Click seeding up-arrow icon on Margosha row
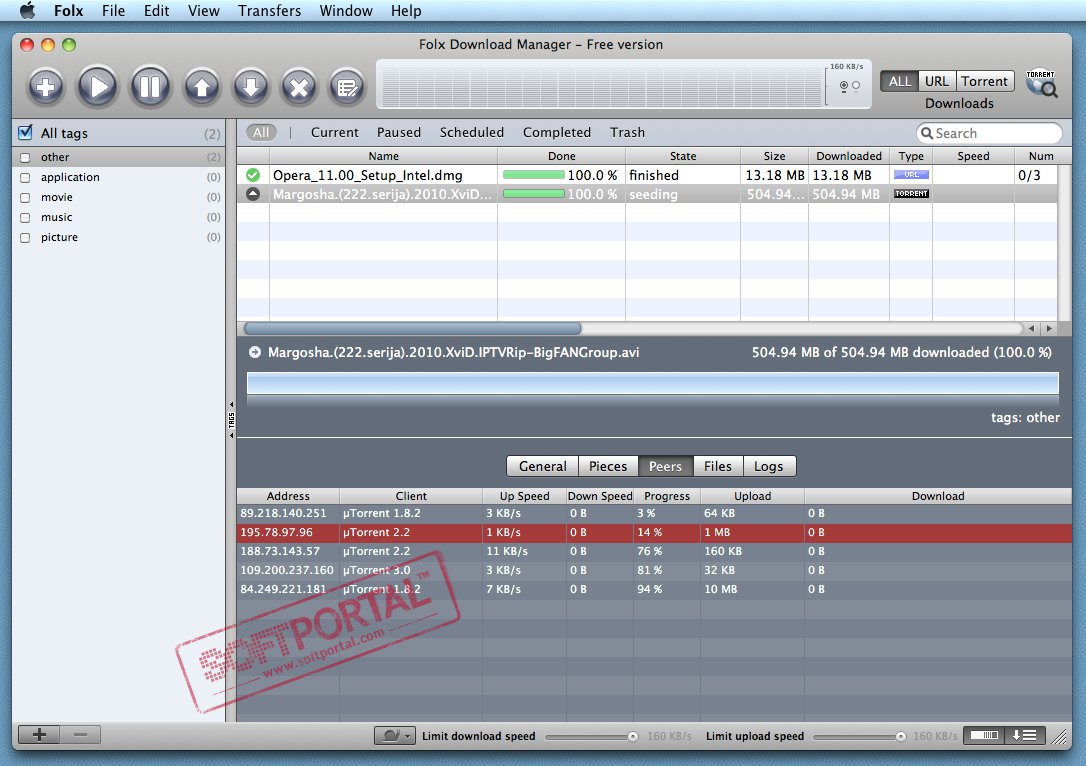The image size is (1086, 766). (253, 194)
